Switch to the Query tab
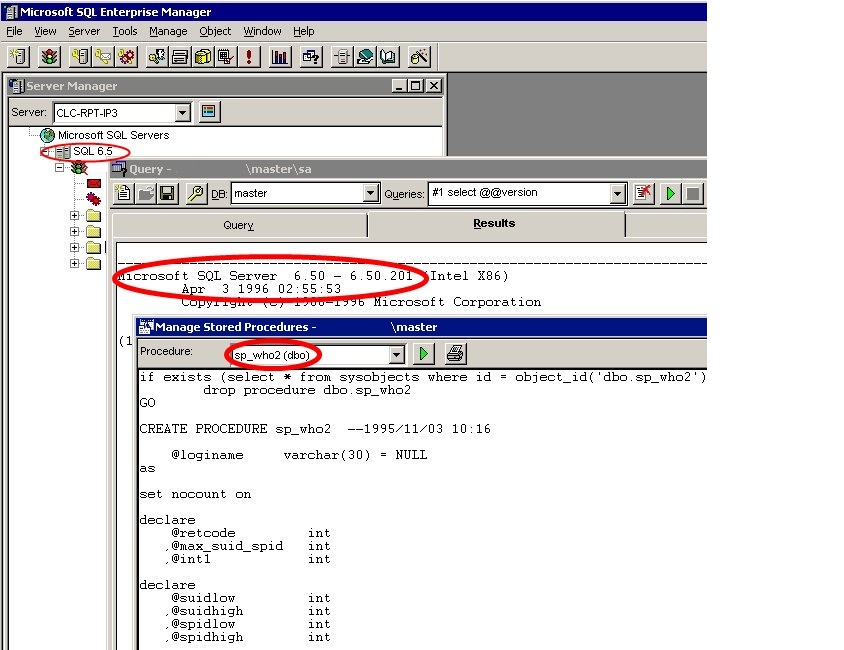This screenshot has height=650, width=844. (x=239, y=225)
